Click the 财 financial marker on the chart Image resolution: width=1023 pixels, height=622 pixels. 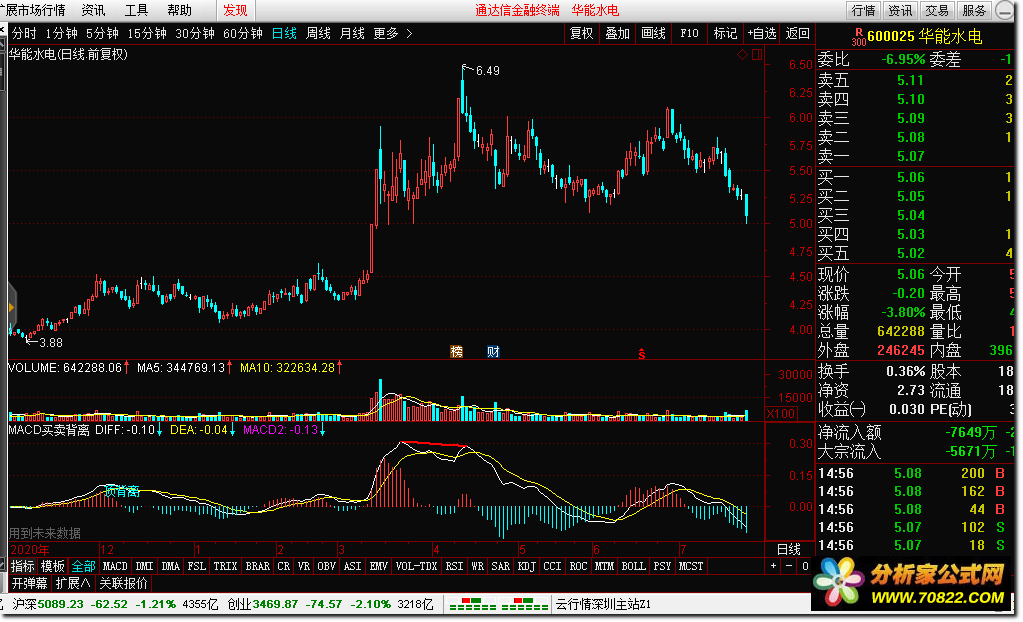click(x=493, y=352)
